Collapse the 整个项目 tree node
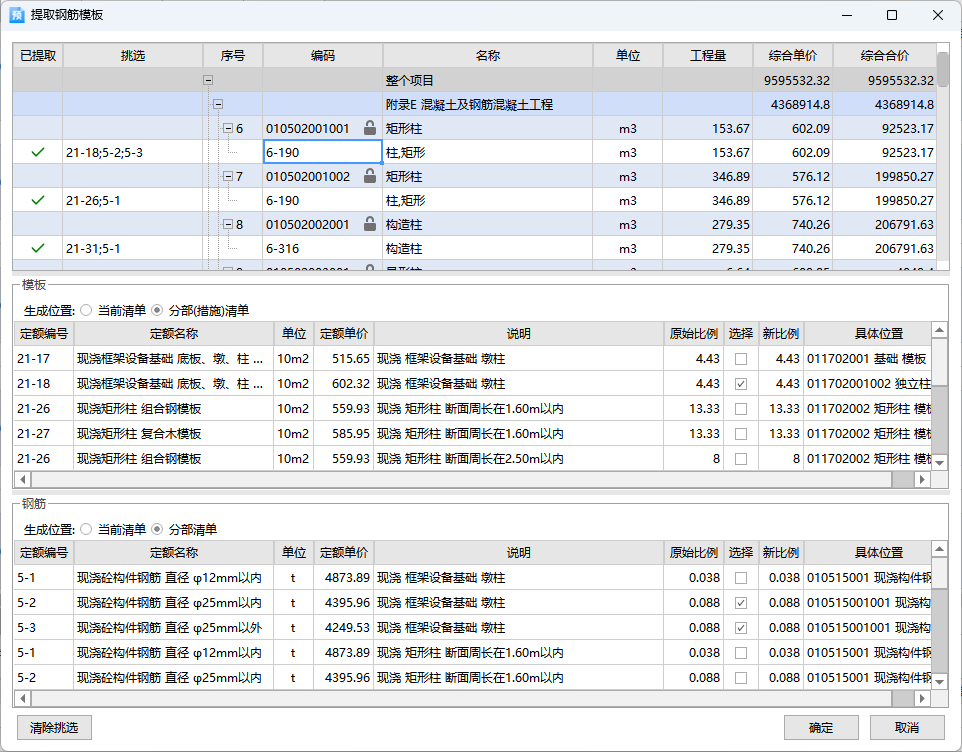Screen dimensions: 962x752 click(208, 80)
